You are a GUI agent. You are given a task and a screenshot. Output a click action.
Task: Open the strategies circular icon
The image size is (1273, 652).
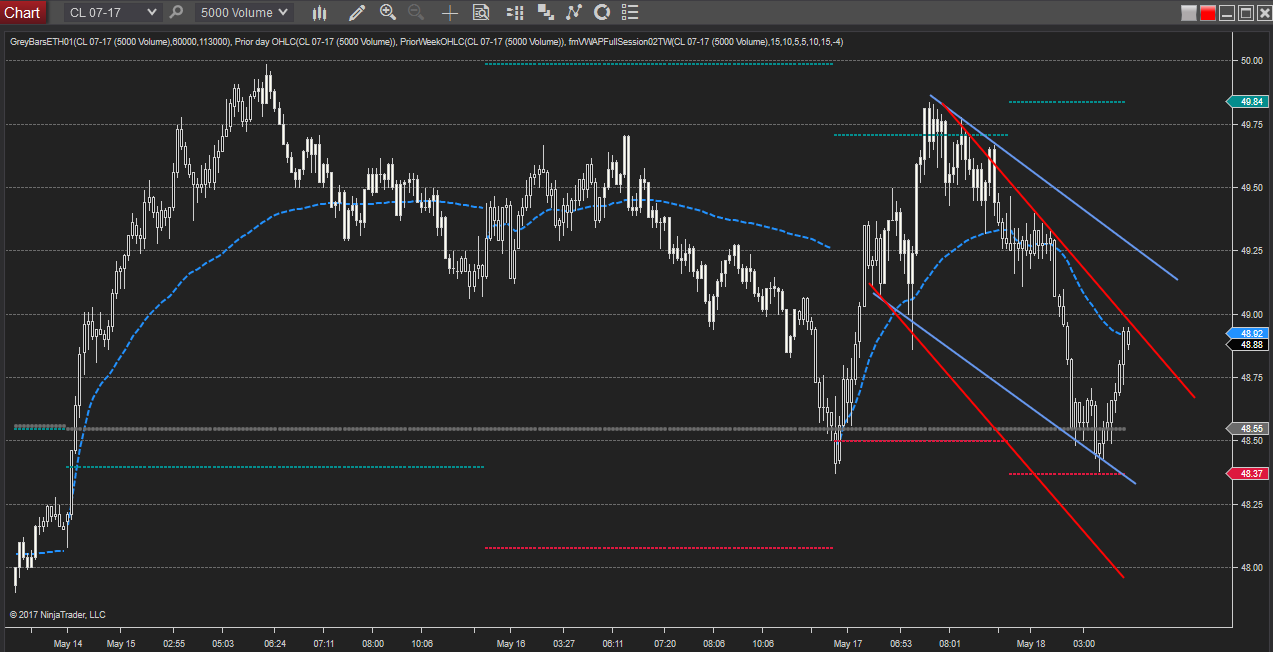602,12
